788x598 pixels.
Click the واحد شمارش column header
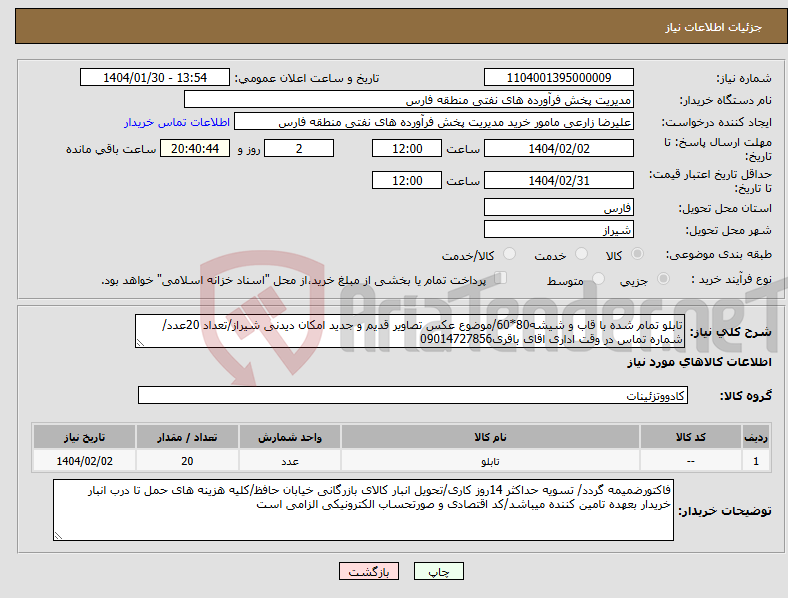click(290, 437)
